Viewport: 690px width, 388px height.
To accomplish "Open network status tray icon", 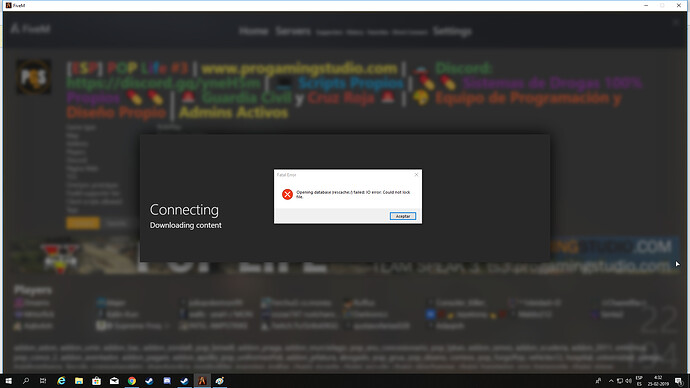I will [x=620, y=381].
